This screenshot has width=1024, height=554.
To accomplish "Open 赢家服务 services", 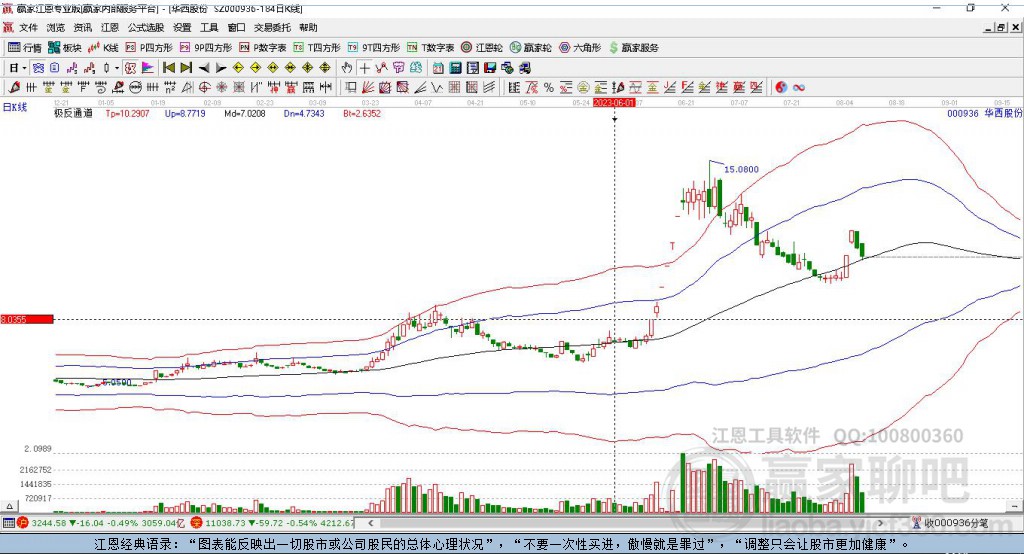I will 633,48.
